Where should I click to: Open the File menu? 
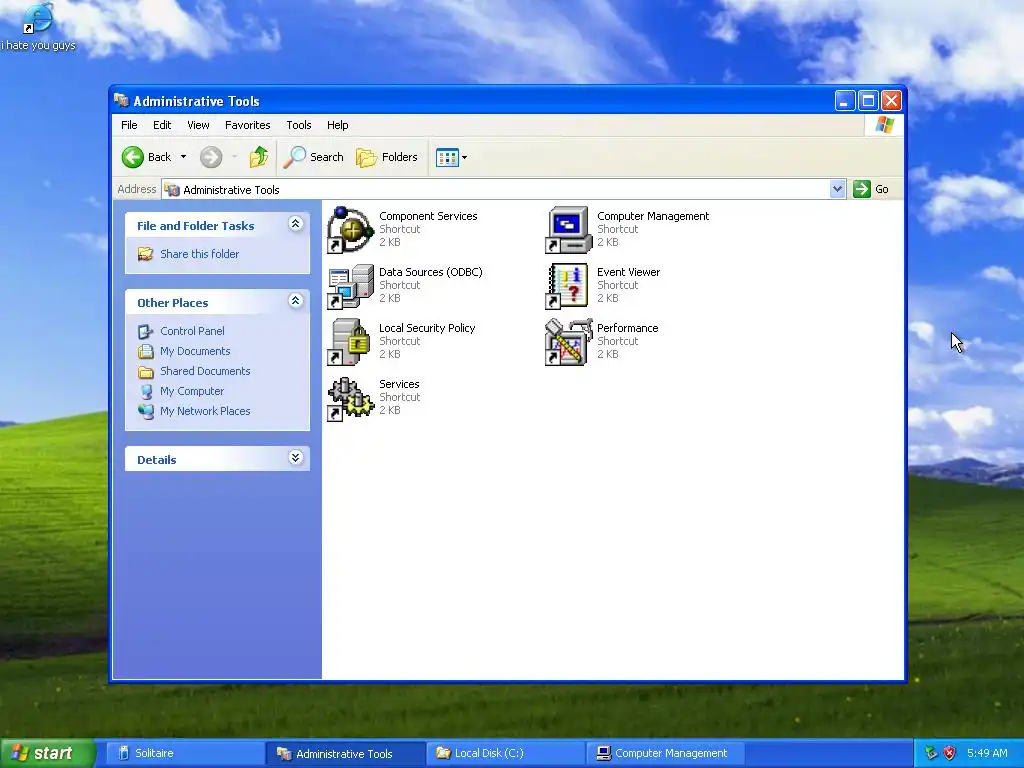point(129,125)
